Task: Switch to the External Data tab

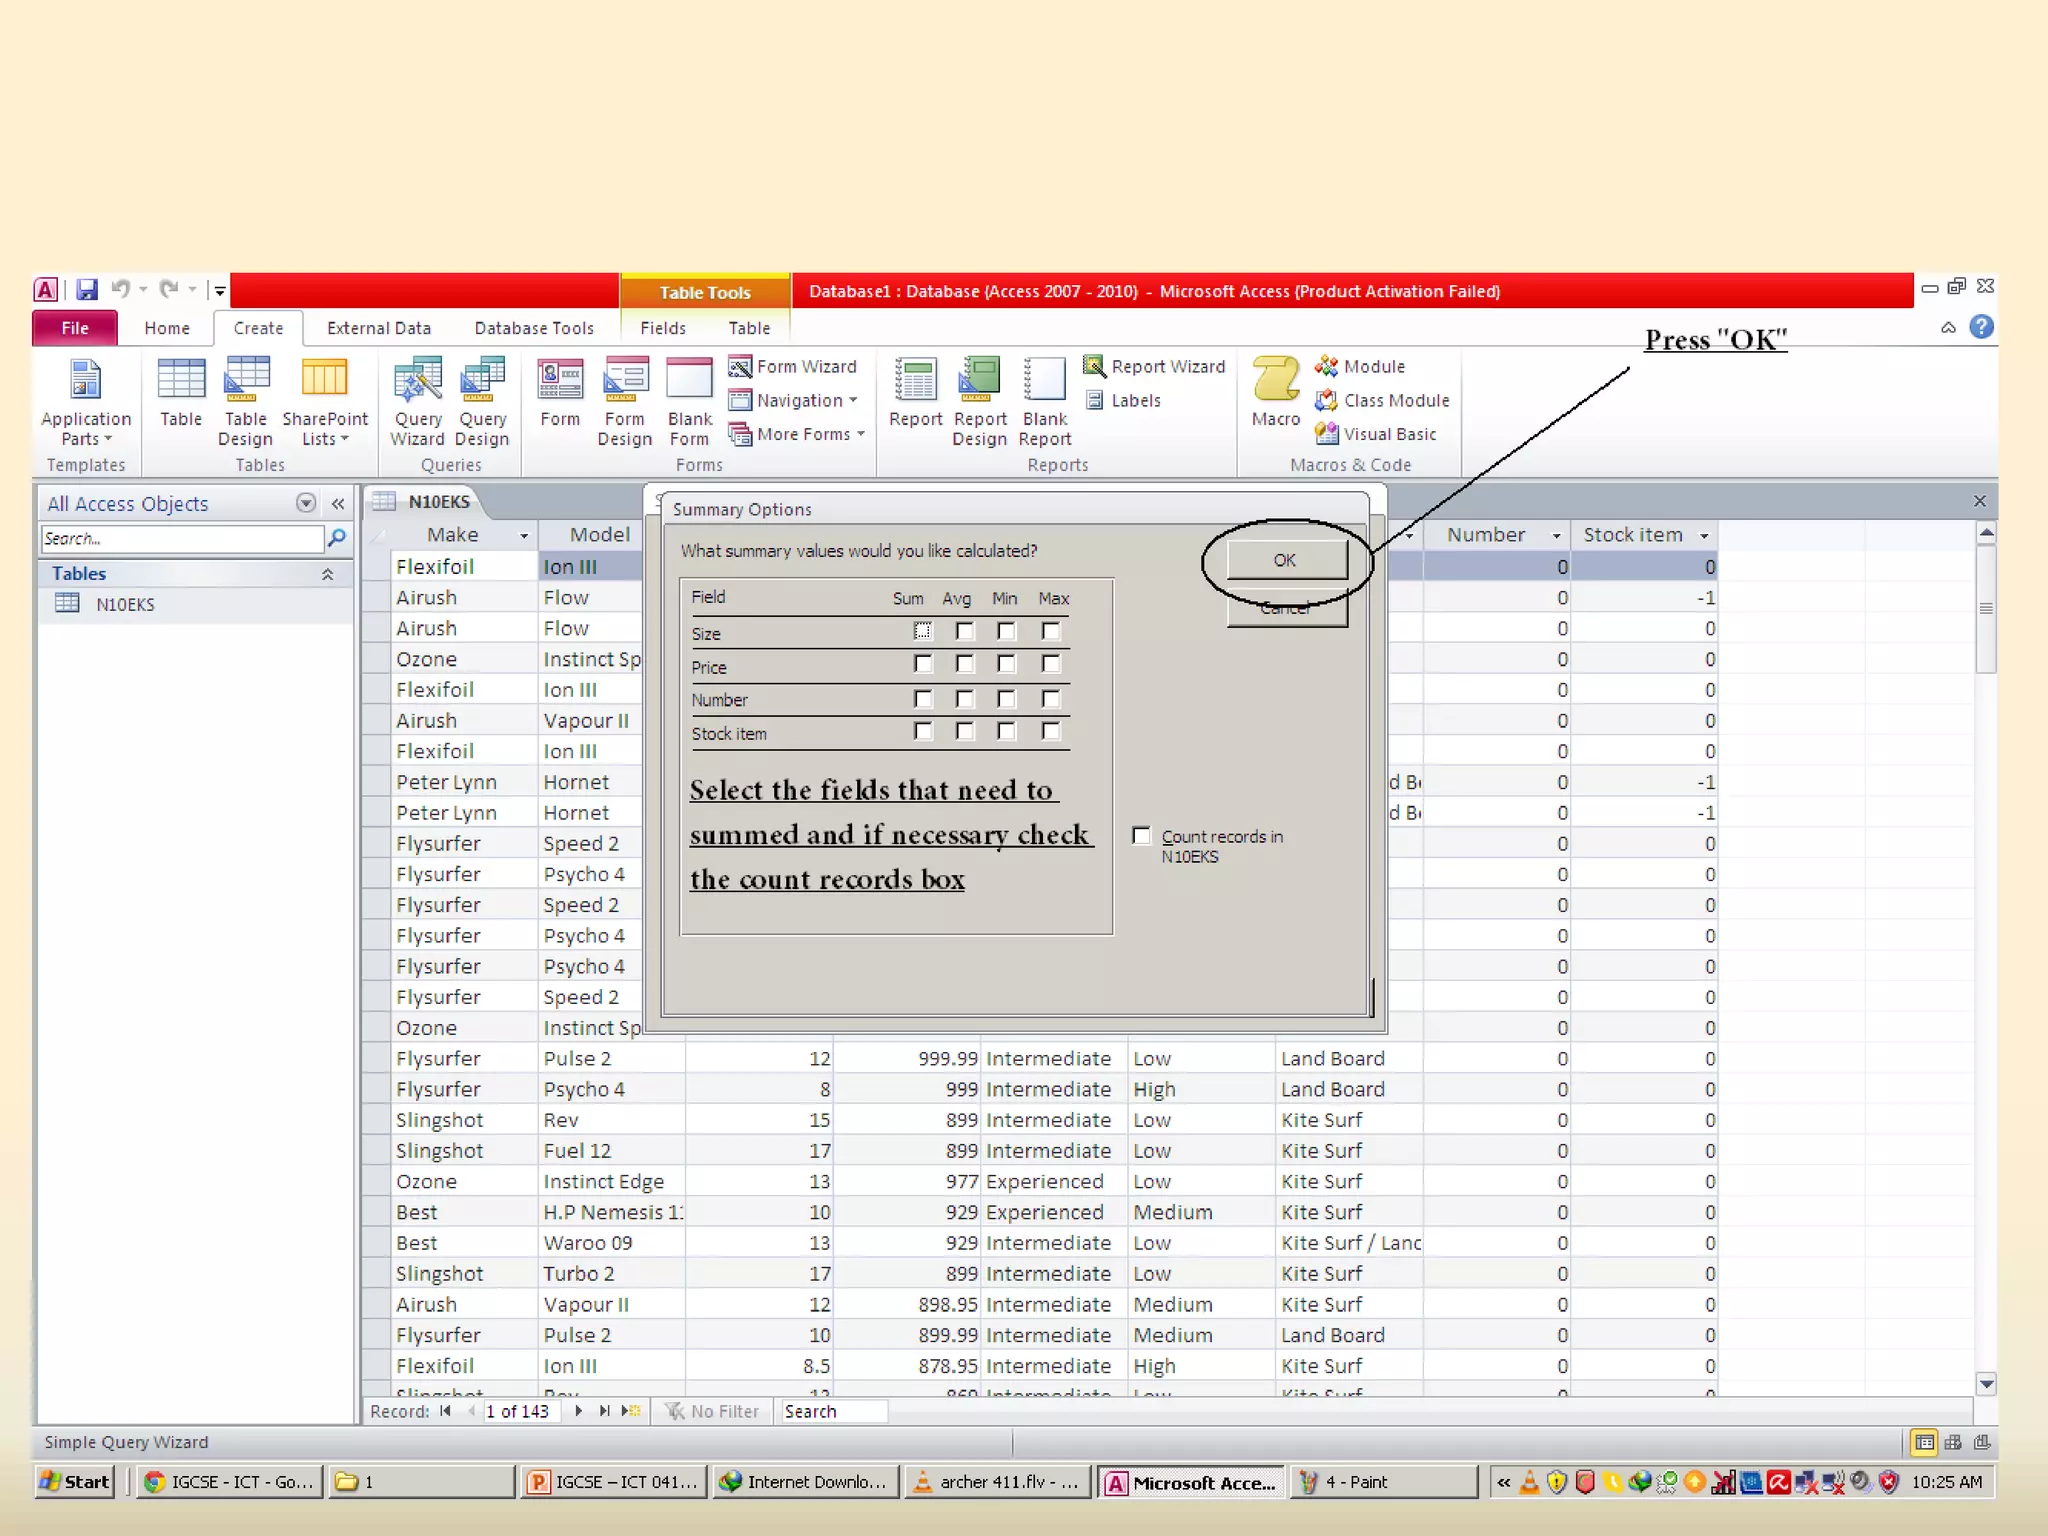Action: [x=378, y=328]
